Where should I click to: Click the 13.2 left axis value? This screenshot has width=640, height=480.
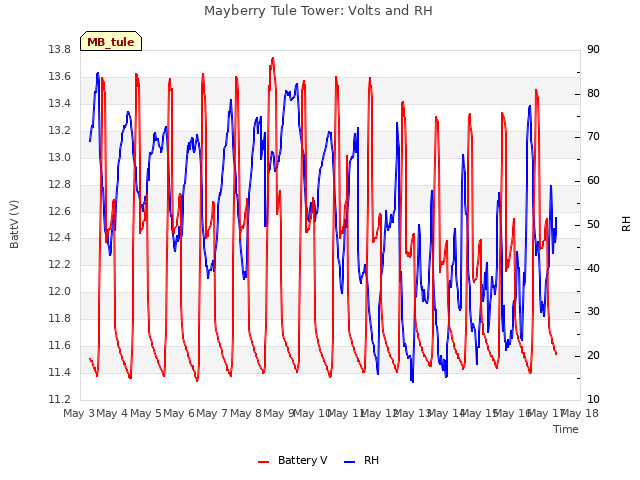point(60,131)
